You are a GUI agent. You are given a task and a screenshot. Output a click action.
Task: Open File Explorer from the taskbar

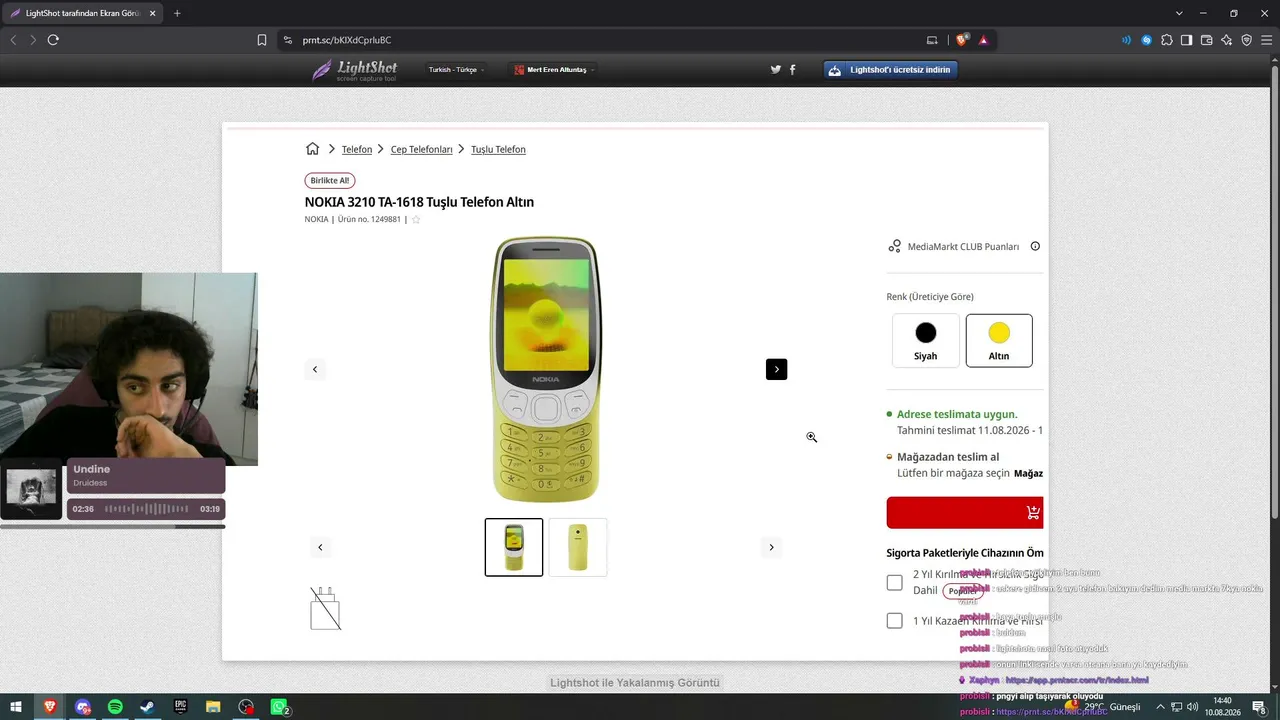point(213,707)
